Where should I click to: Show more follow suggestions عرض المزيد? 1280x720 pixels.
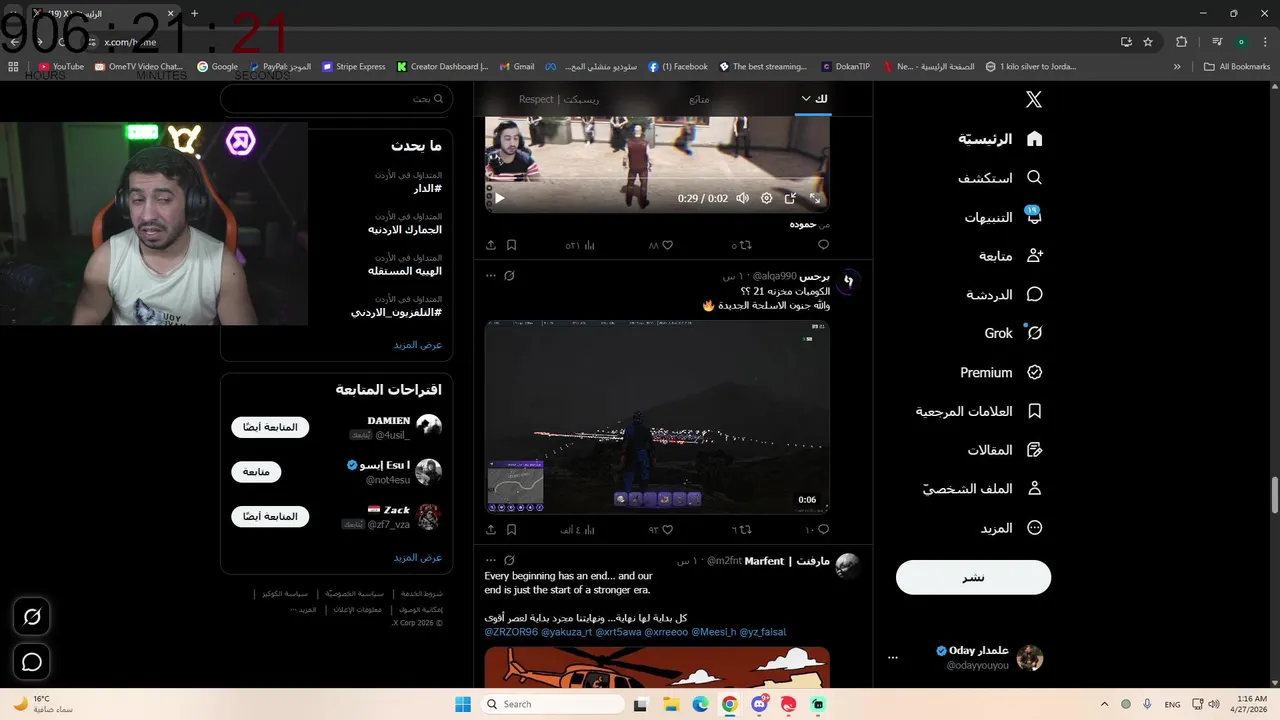coord(417,557)
